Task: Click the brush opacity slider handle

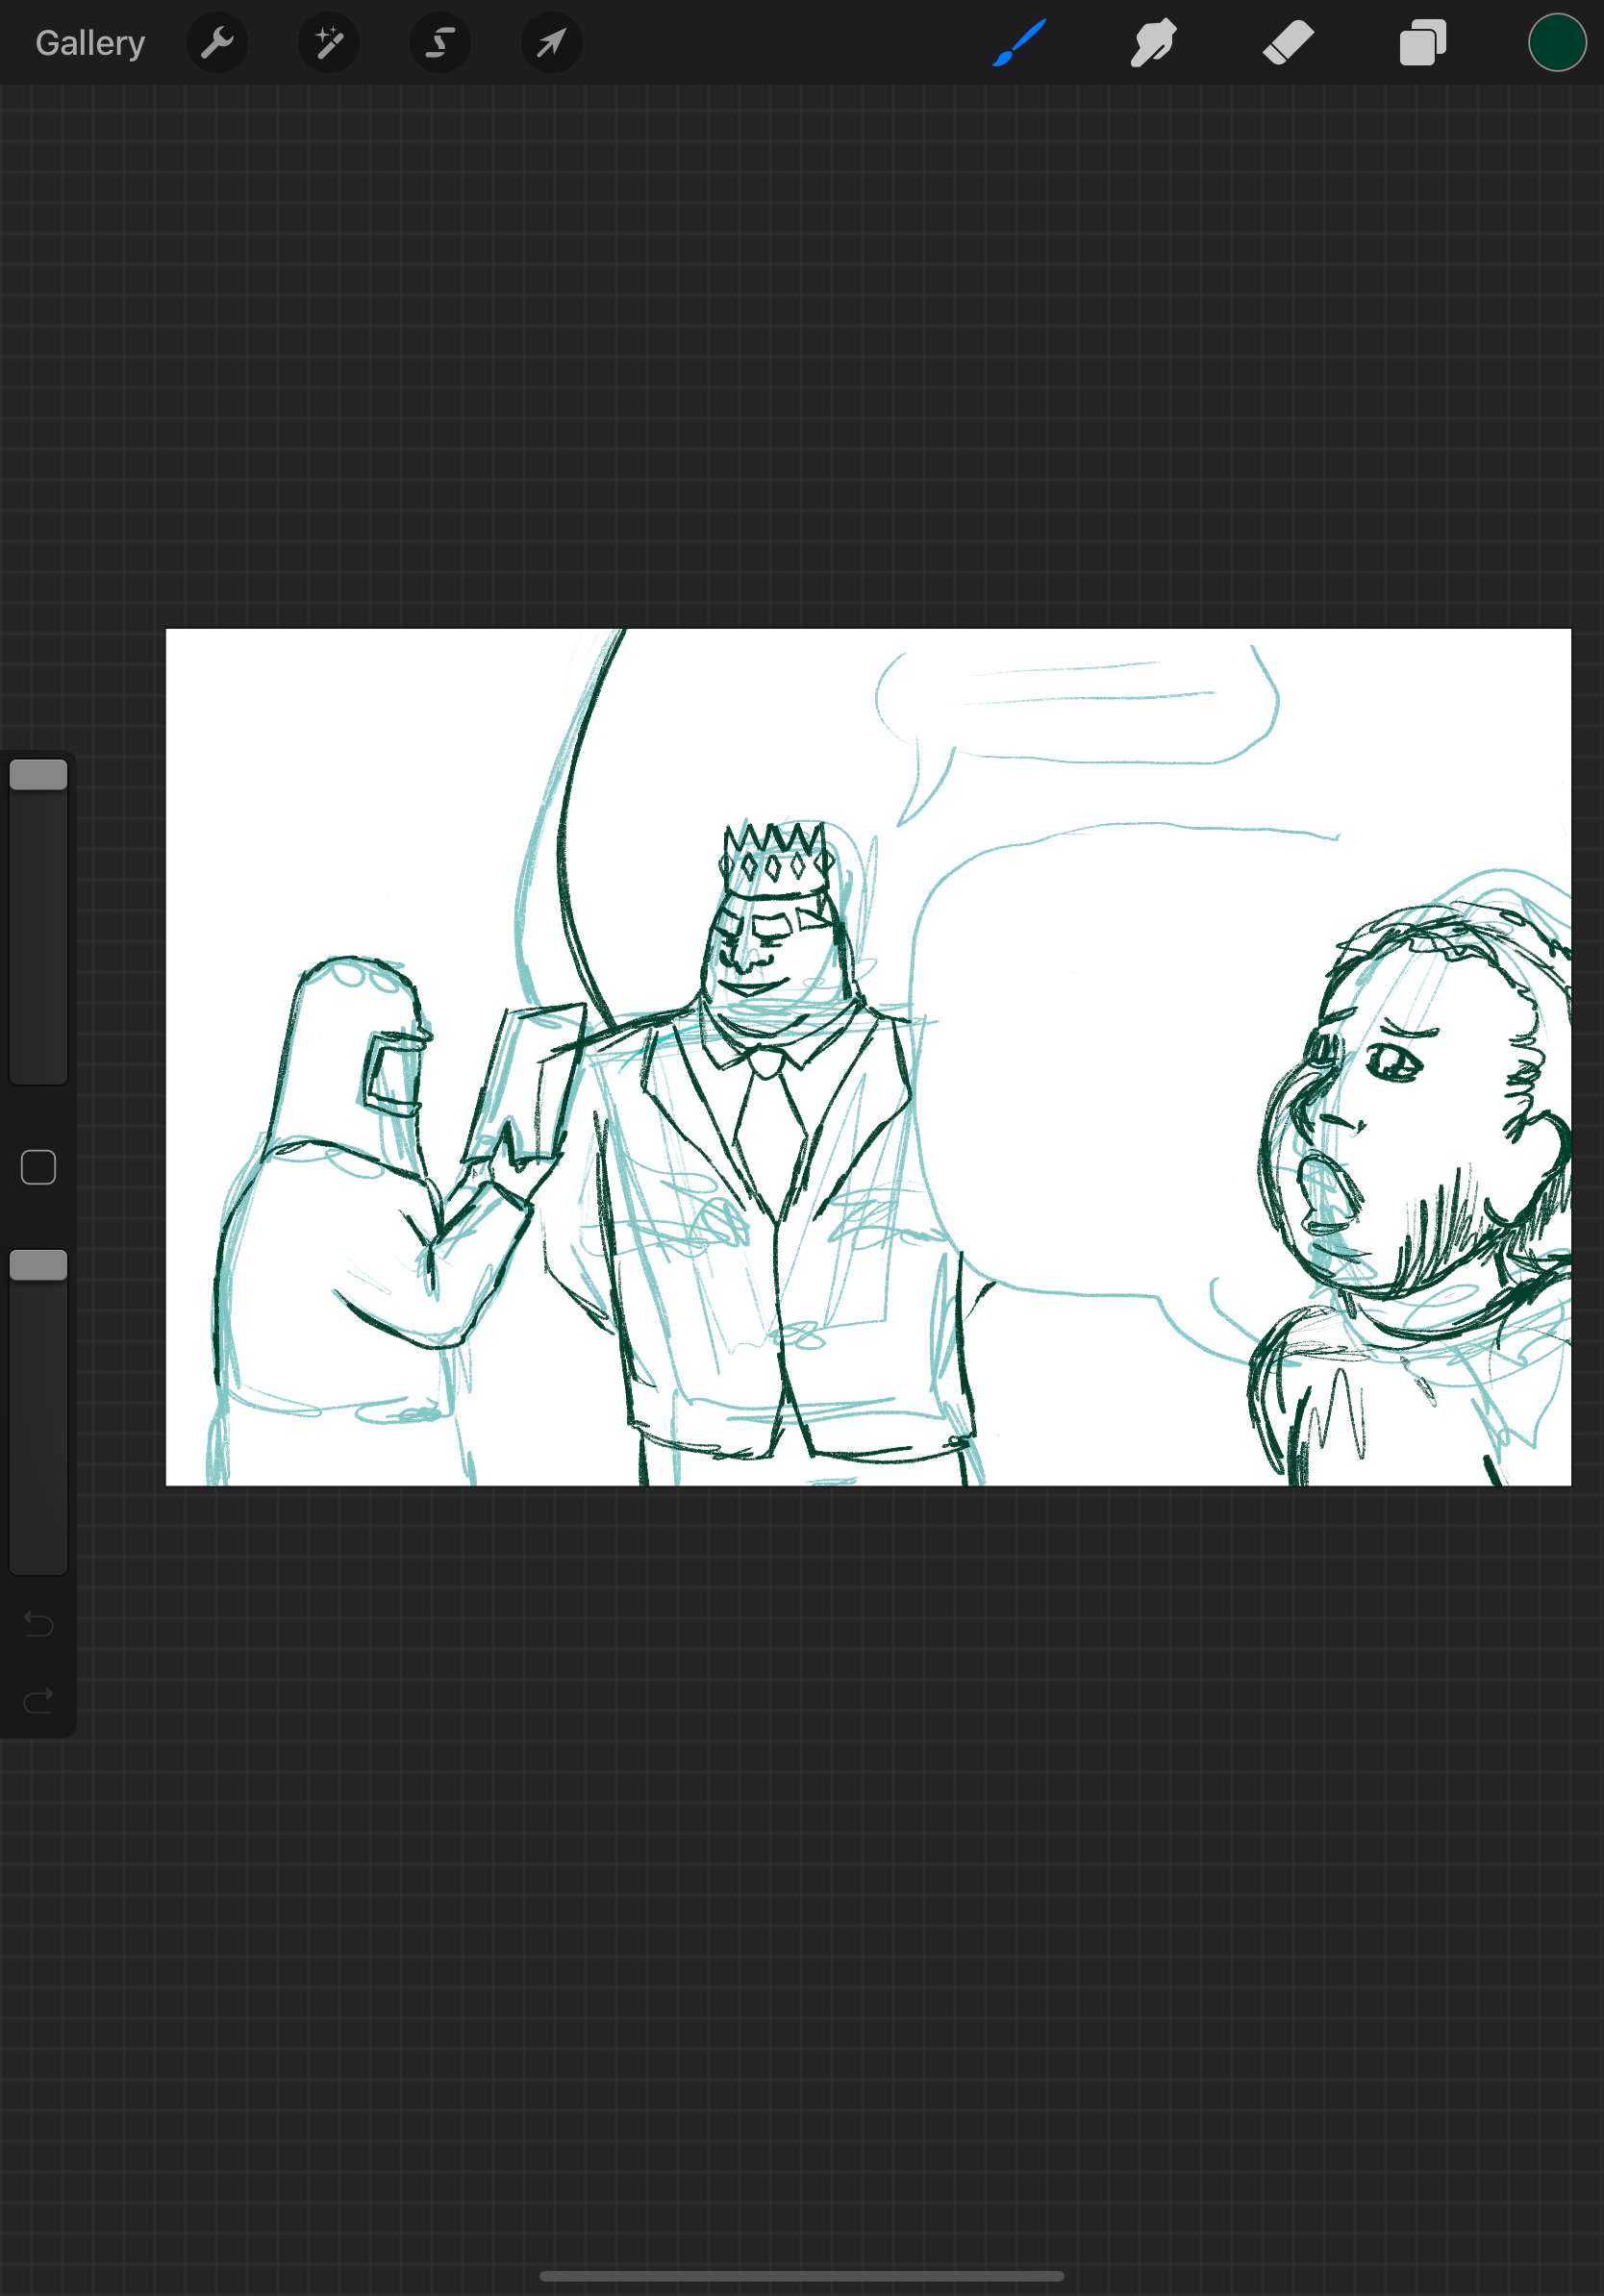Action: tap(38, 1265)
